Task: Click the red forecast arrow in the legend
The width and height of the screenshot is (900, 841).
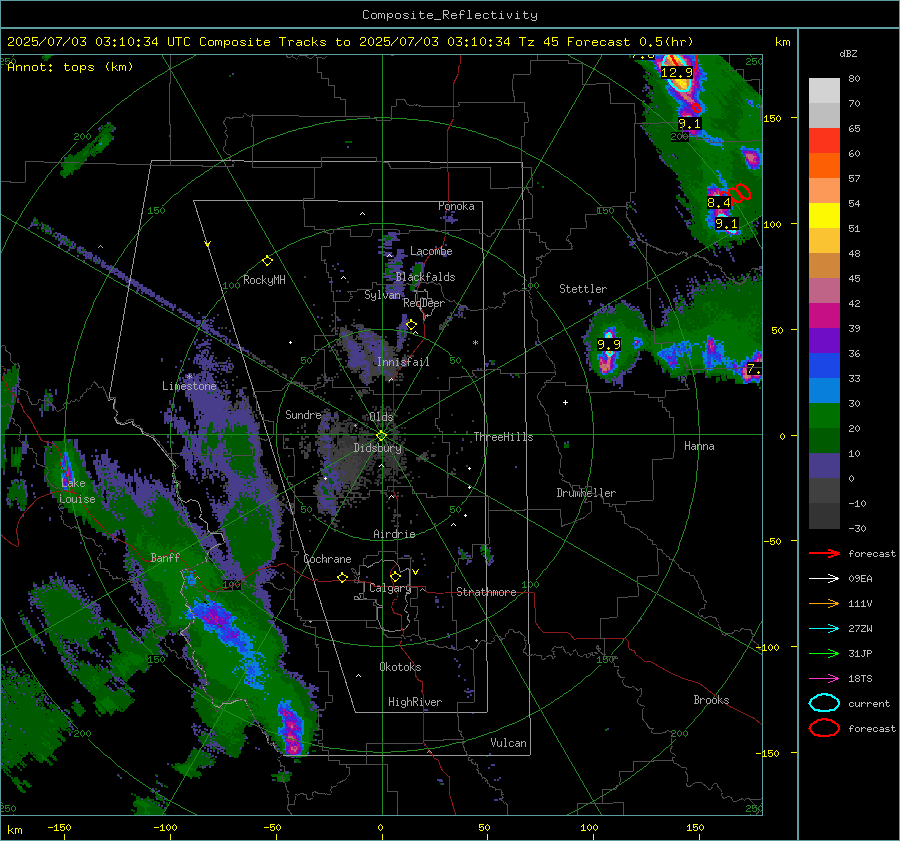Action: pos(824,553)
